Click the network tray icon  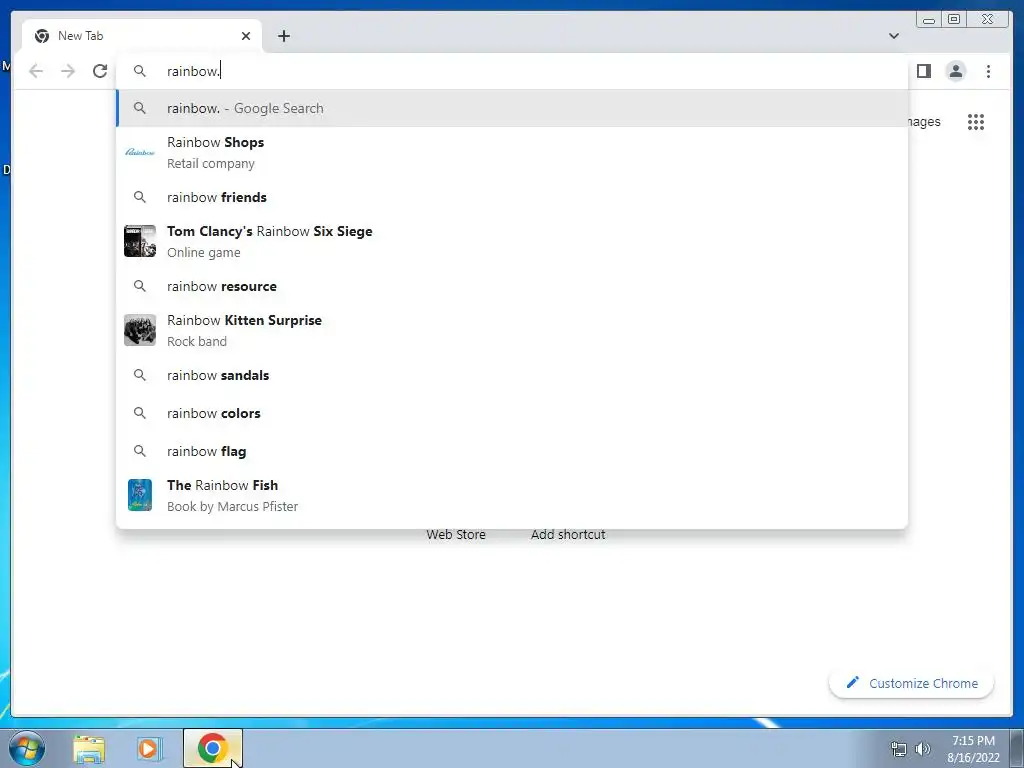point(899,749)
